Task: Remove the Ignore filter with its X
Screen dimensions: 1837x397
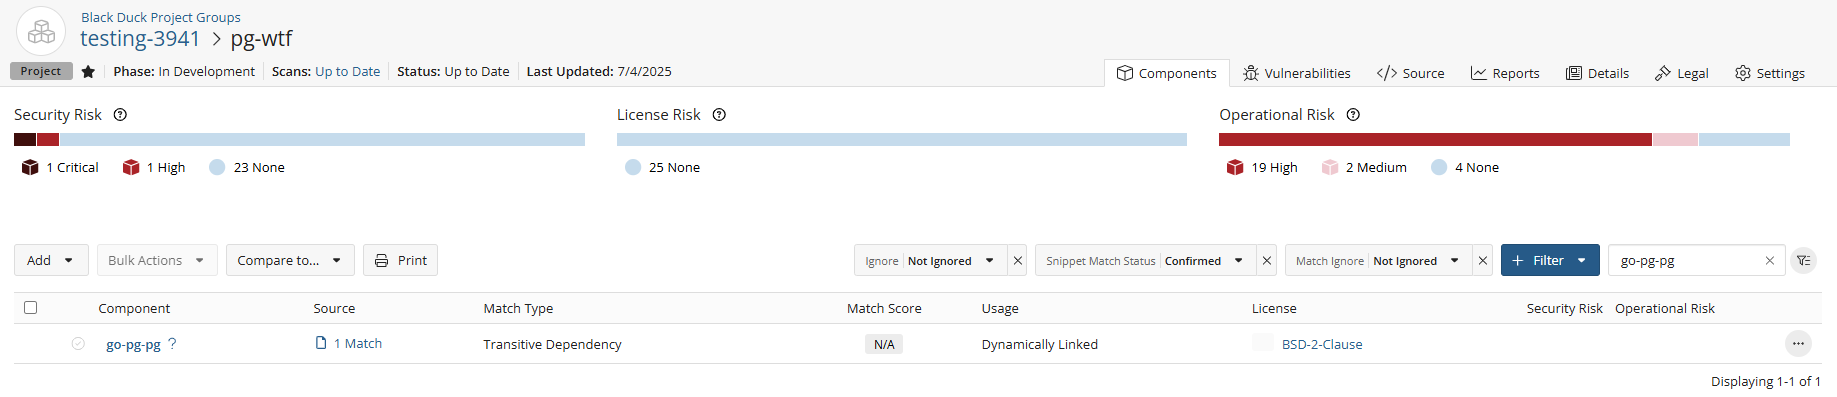Action: (1018, 261)
